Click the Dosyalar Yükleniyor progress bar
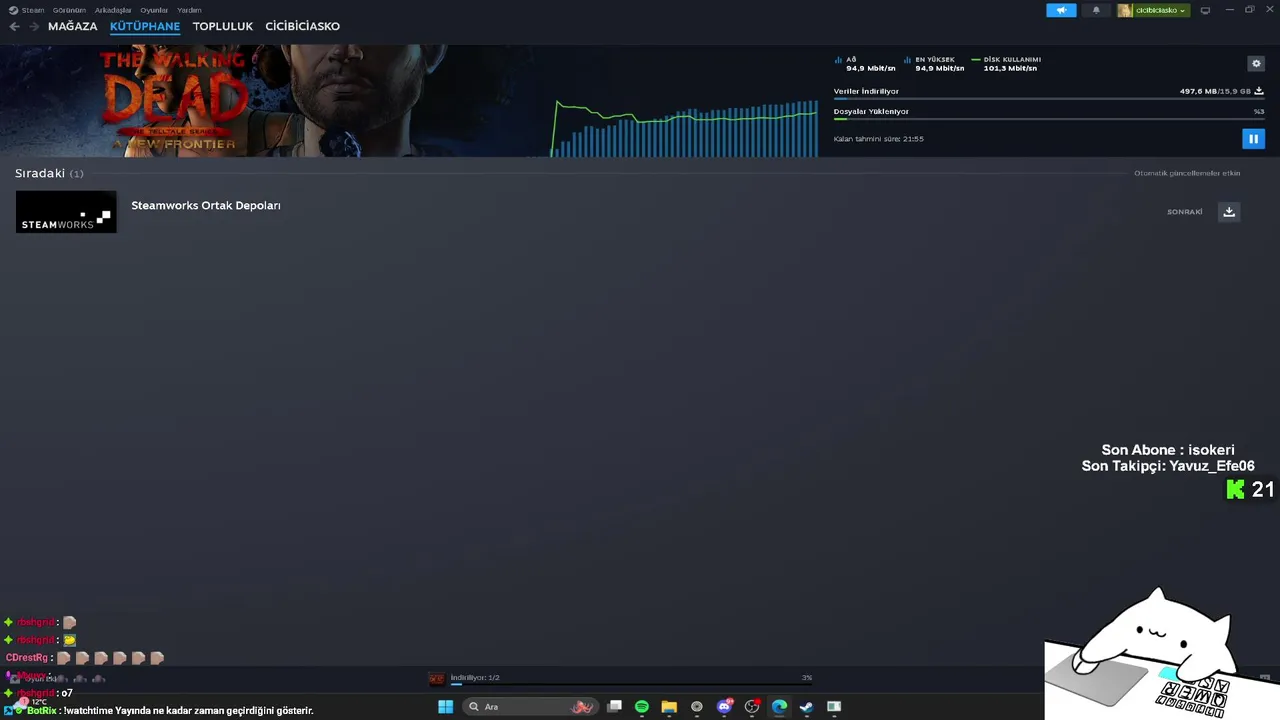Screen dimensions: 1280x720 (1049, 119)
